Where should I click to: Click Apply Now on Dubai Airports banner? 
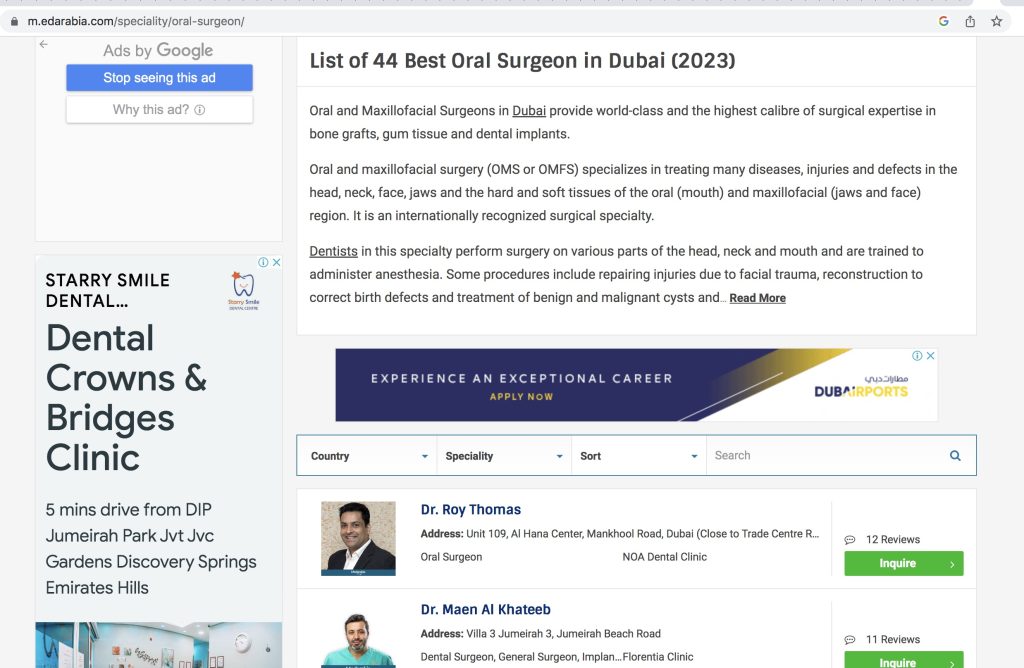click(521, 396)
